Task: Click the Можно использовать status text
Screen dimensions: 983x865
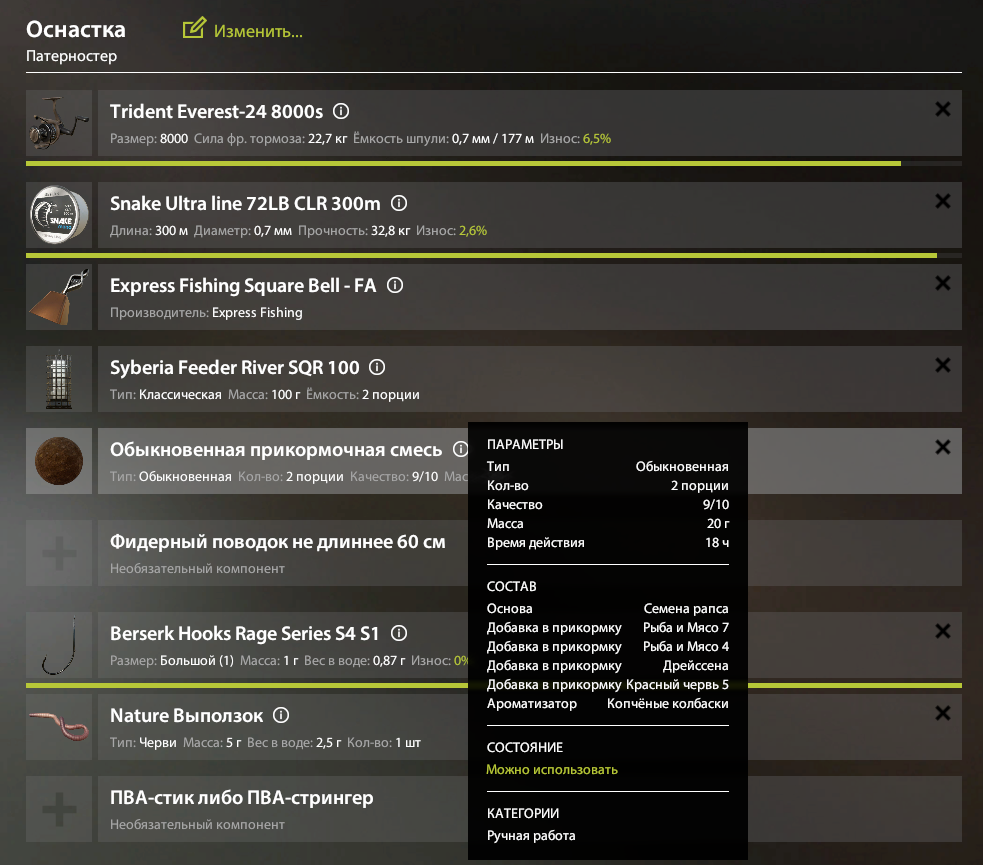Action: (x=552, y=770)
